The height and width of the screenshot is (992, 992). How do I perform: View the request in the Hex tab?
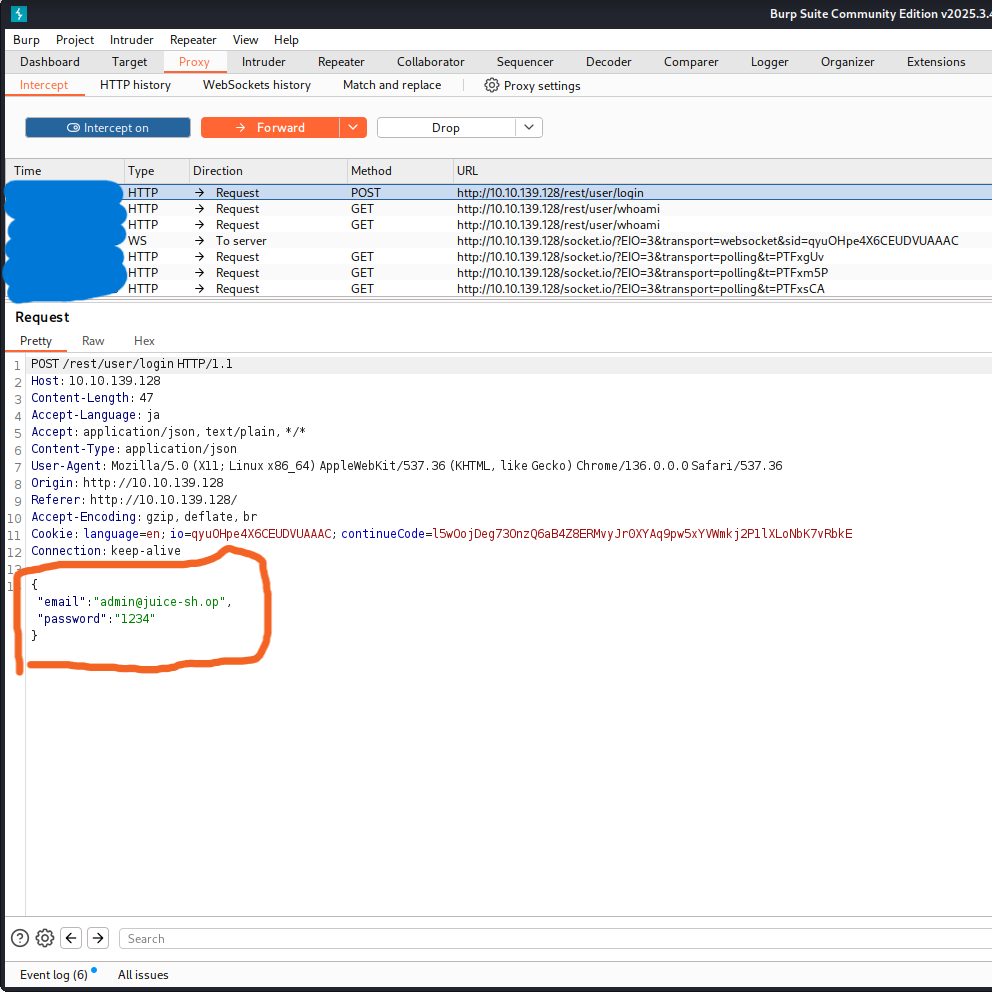(144, 340)
